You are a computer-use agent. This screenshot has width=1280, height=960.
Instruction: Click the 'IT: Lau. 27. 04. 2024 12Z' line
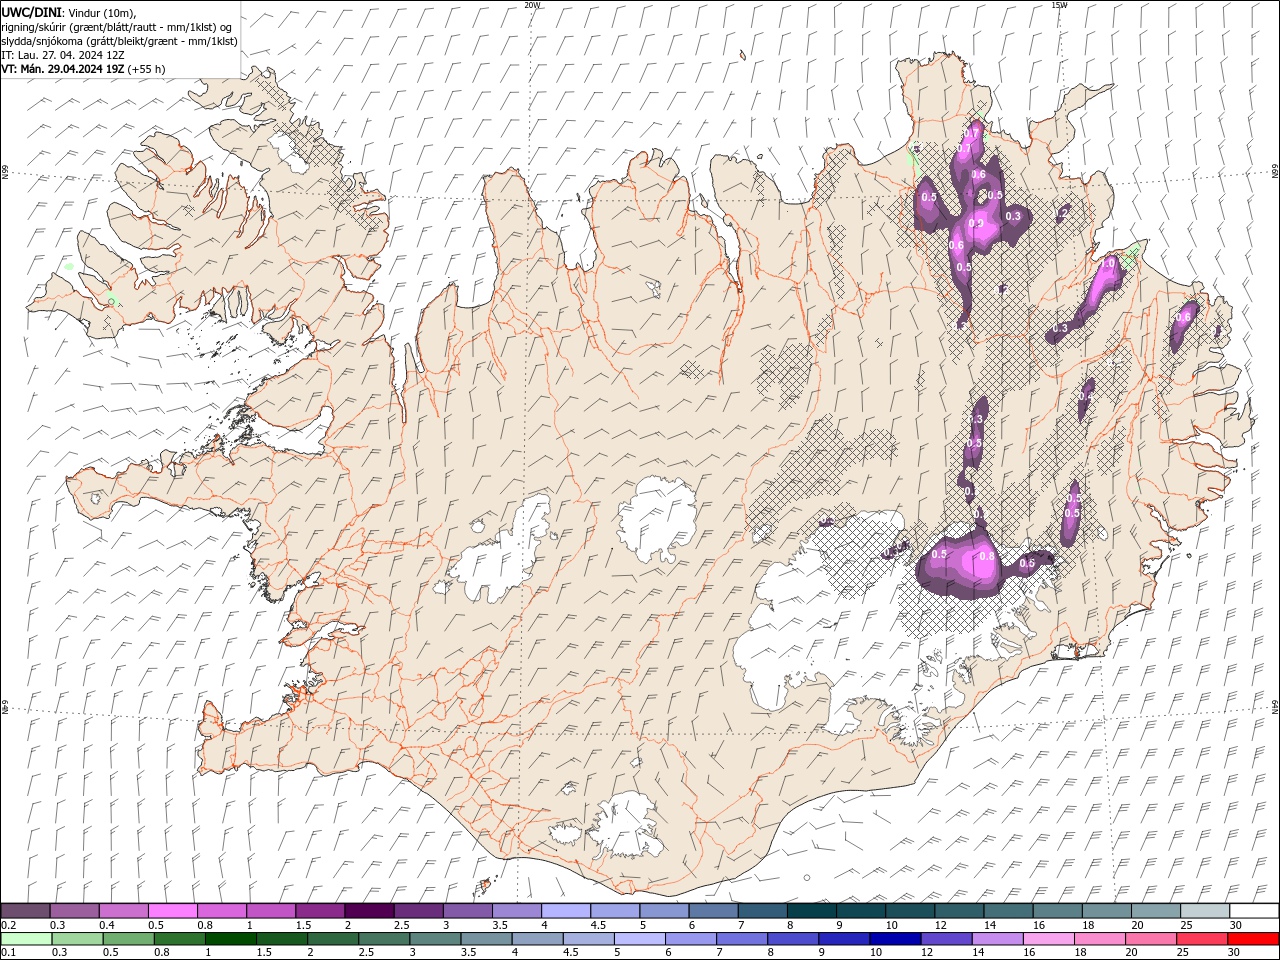coord(63,55)
